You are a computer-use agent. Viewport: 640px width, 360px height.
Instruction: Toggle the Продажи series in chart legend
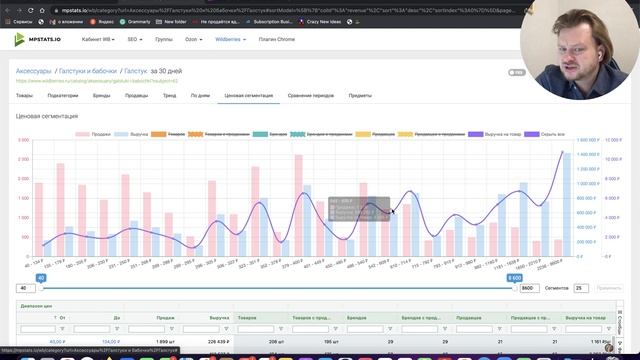tap(93, 134)
